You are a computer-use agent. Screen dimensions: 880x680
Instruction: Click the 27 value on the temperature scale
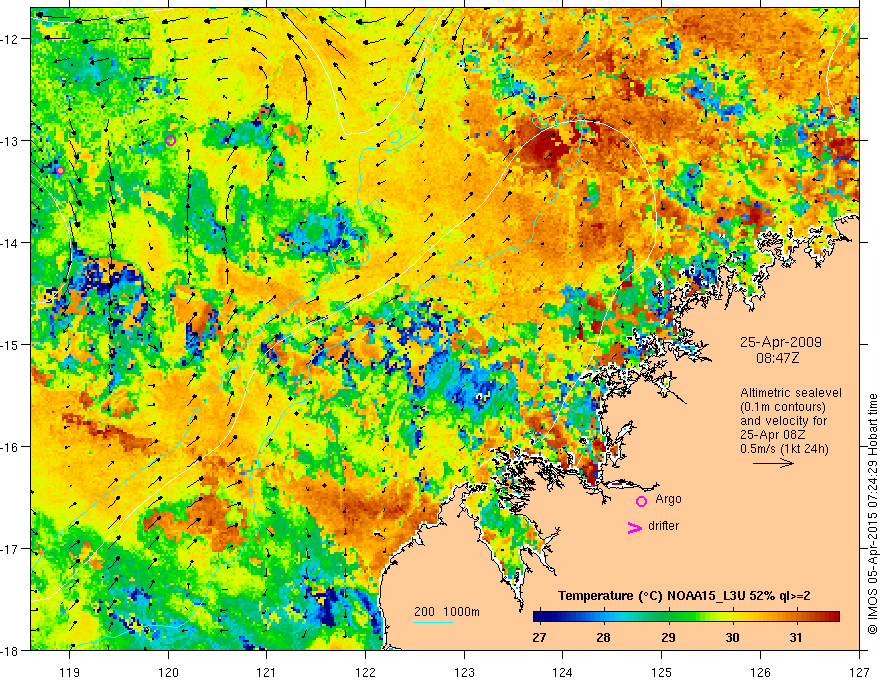pos(539,637)
